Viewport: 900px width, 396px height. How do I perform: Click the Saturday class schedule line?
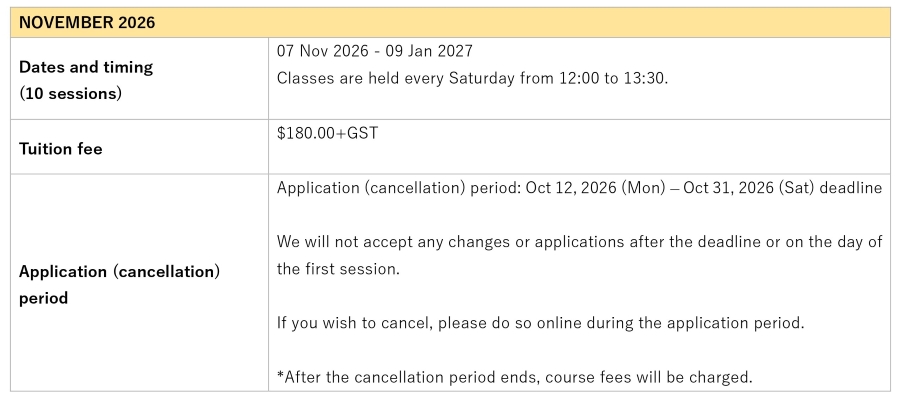tap(472, 78)
